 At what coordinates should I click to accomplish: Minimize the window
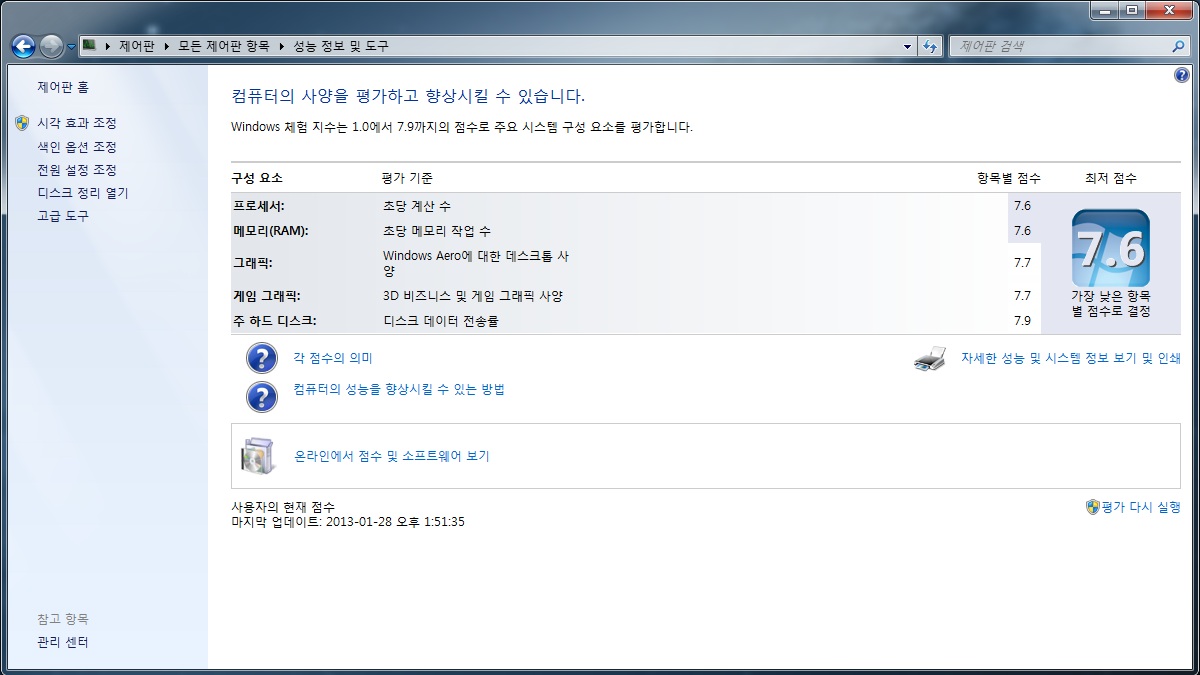[x=1105, y=10]
